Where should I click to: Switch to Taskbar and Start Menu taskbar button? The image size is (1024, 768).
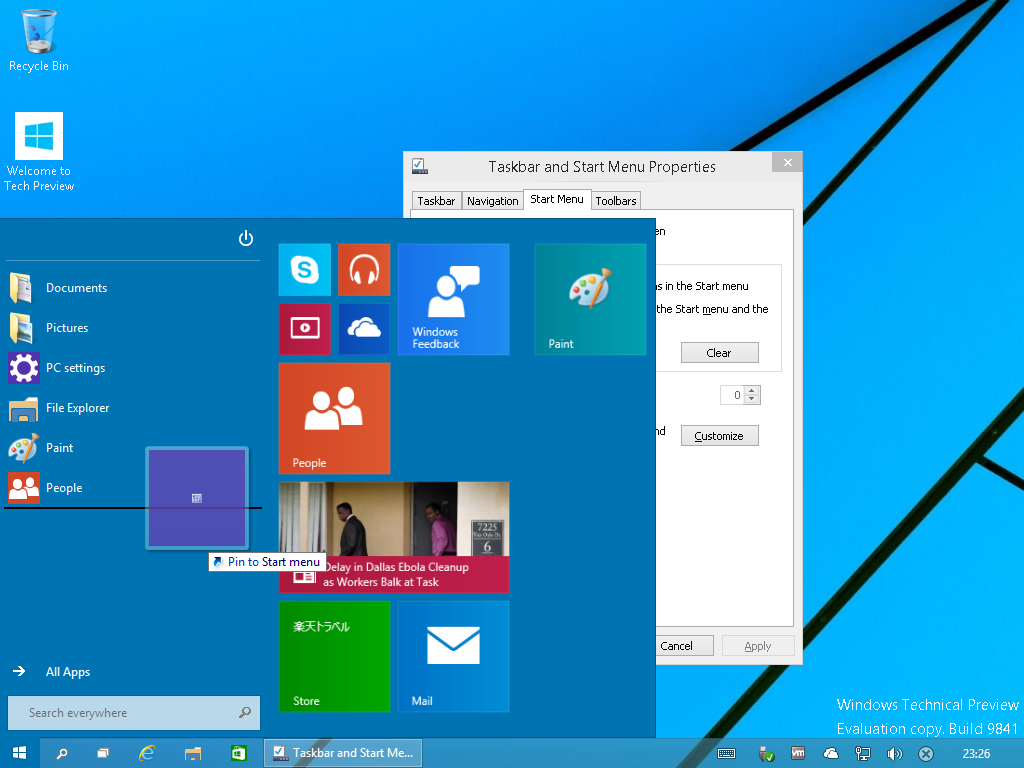tap(344, 753)
